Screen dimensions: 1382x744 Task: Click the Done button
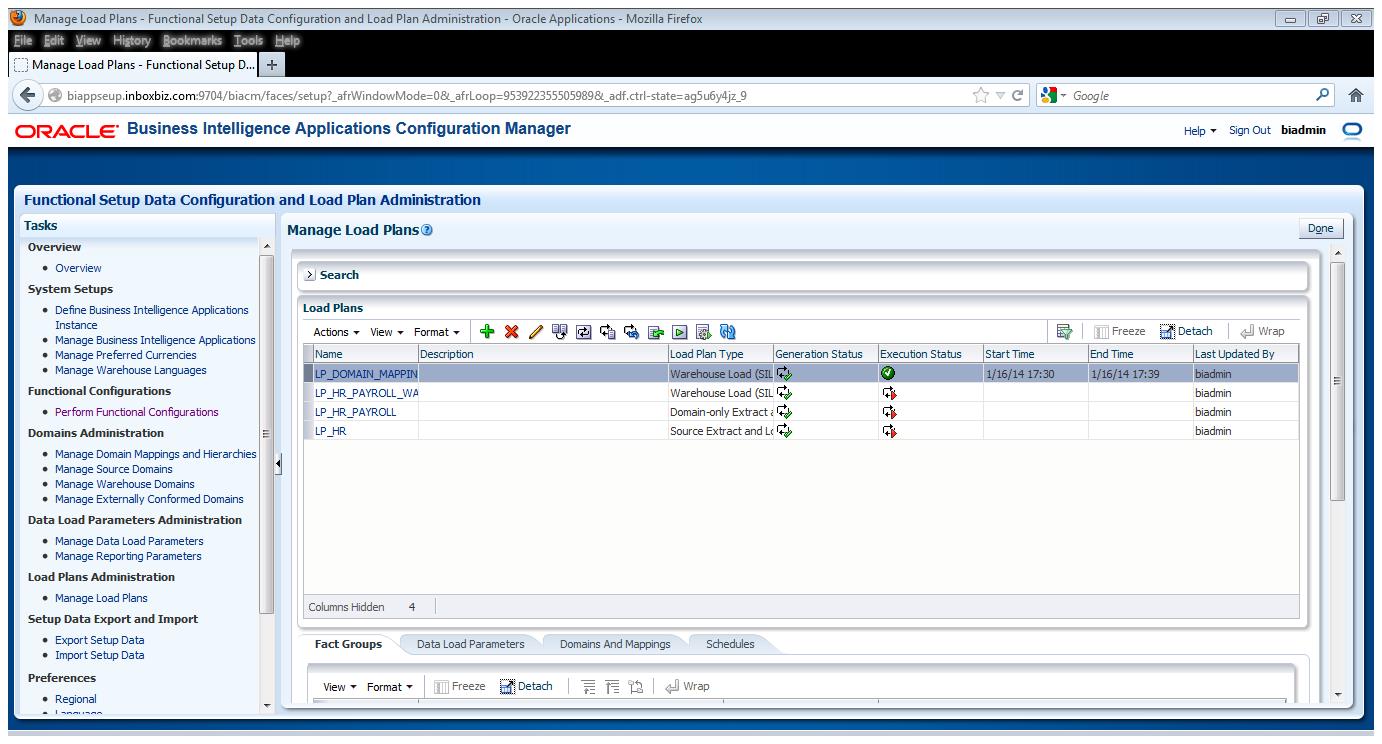coord(1319,228)
